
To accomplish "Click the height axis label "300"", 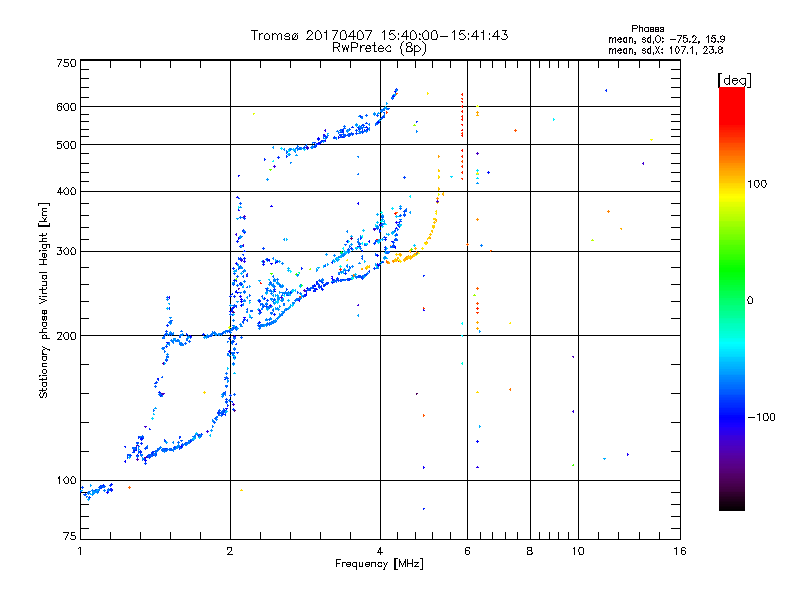I will coord(66,251).
